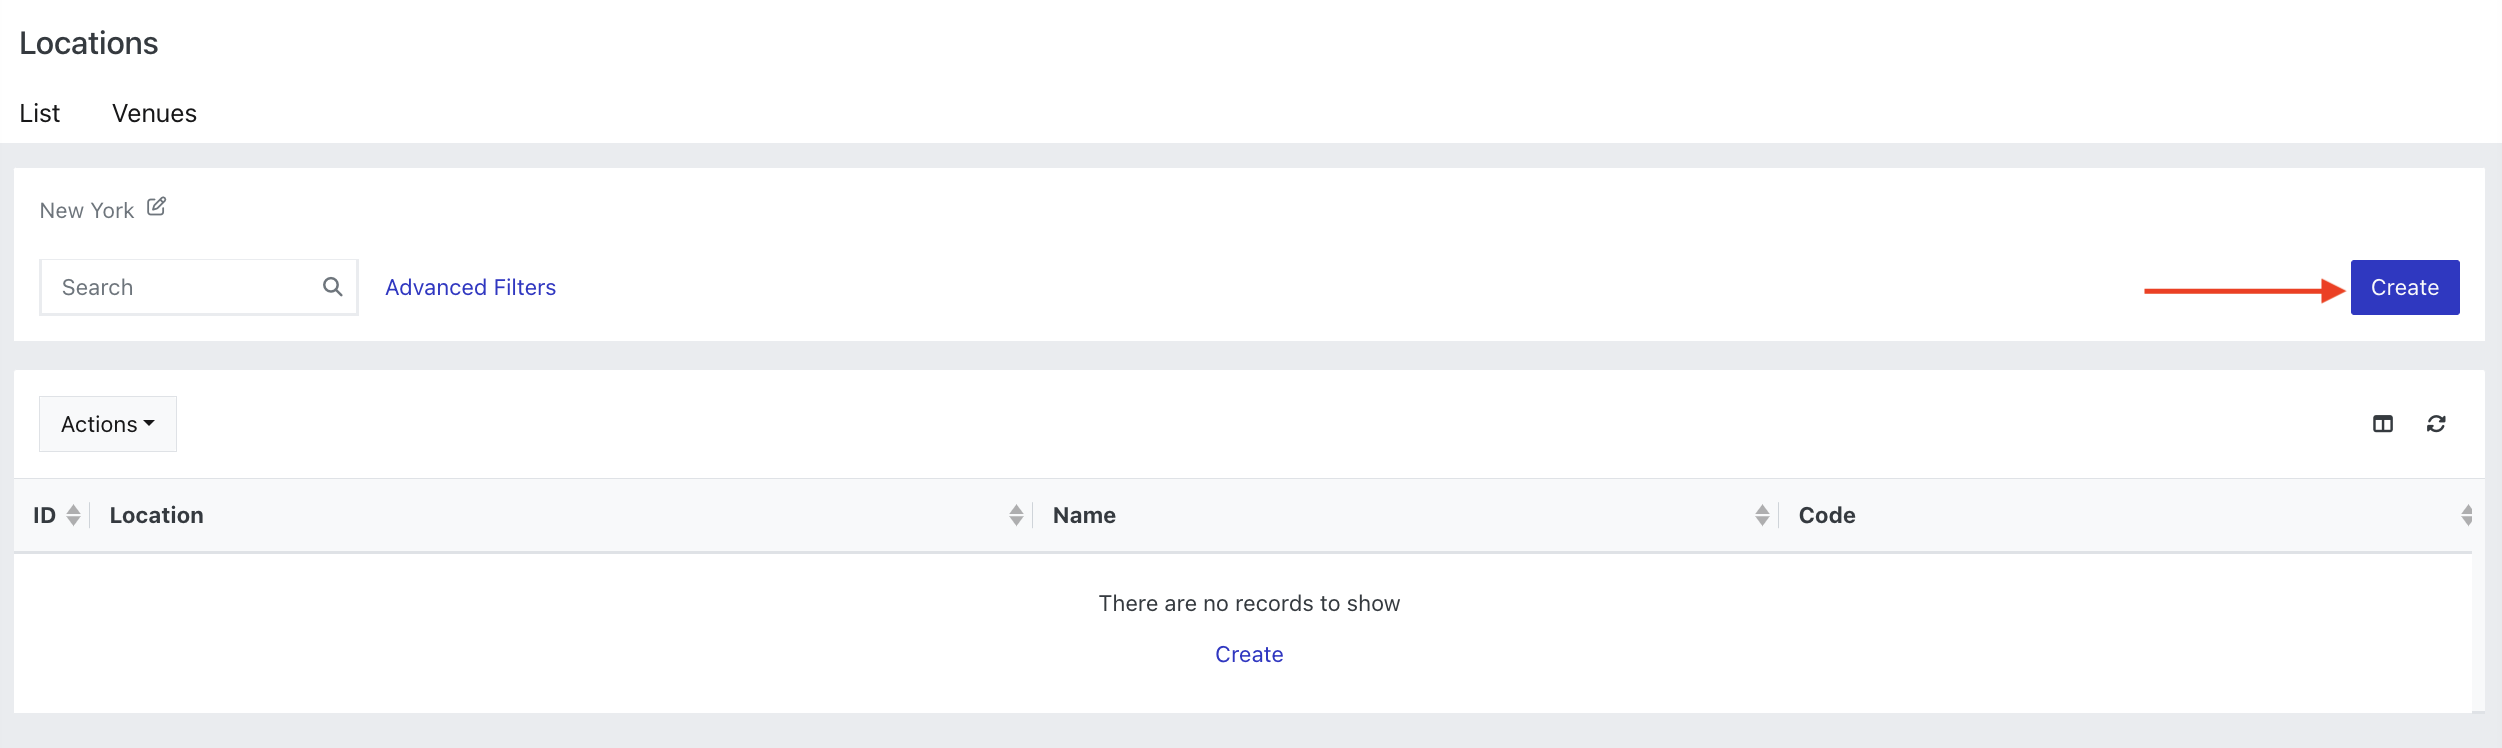Refresh the table with the reload icon
The width and height of the screenshot is (2502, 748).
coord(2436,424)
